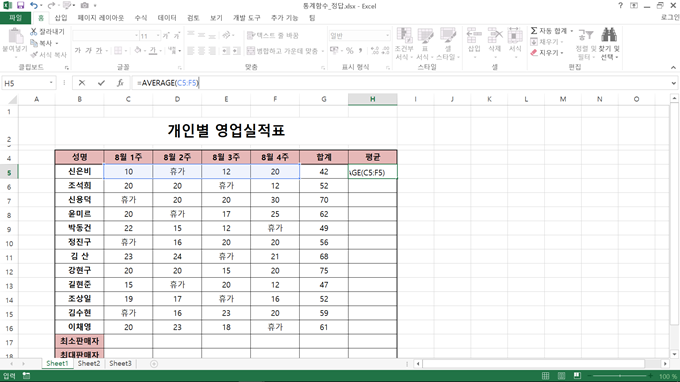Toggle bold font formatting
The image size is (680, 382).
78,51
